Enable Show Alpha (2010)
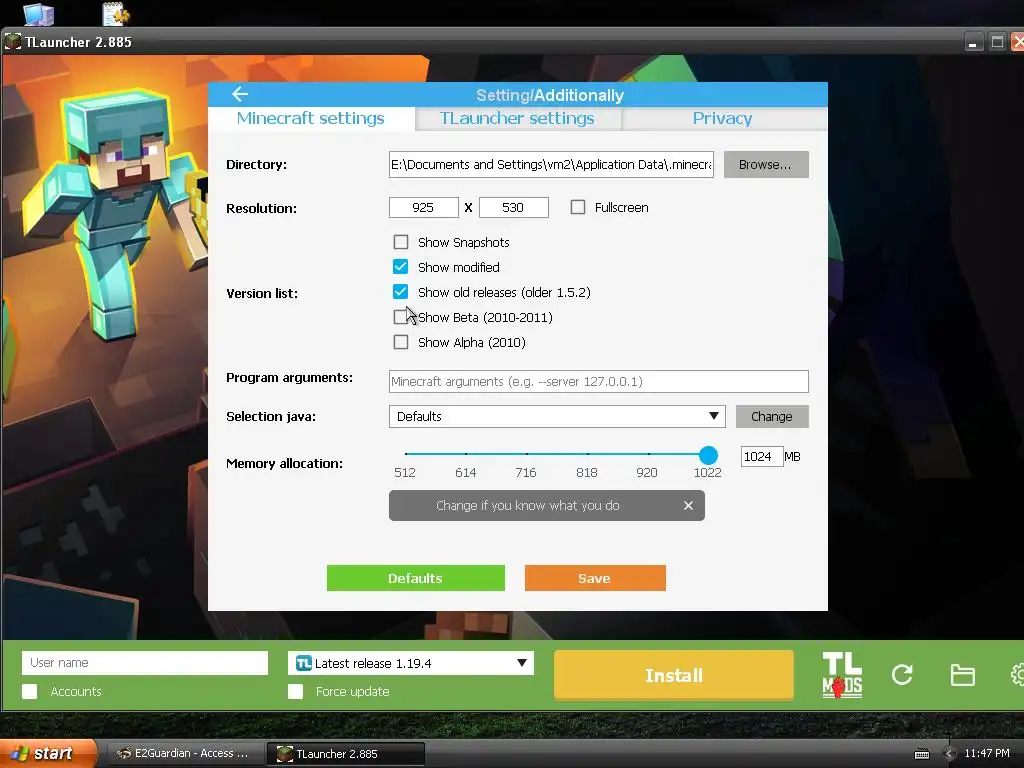The height and width of the screenshot is (768, 1024). (400, 342)
